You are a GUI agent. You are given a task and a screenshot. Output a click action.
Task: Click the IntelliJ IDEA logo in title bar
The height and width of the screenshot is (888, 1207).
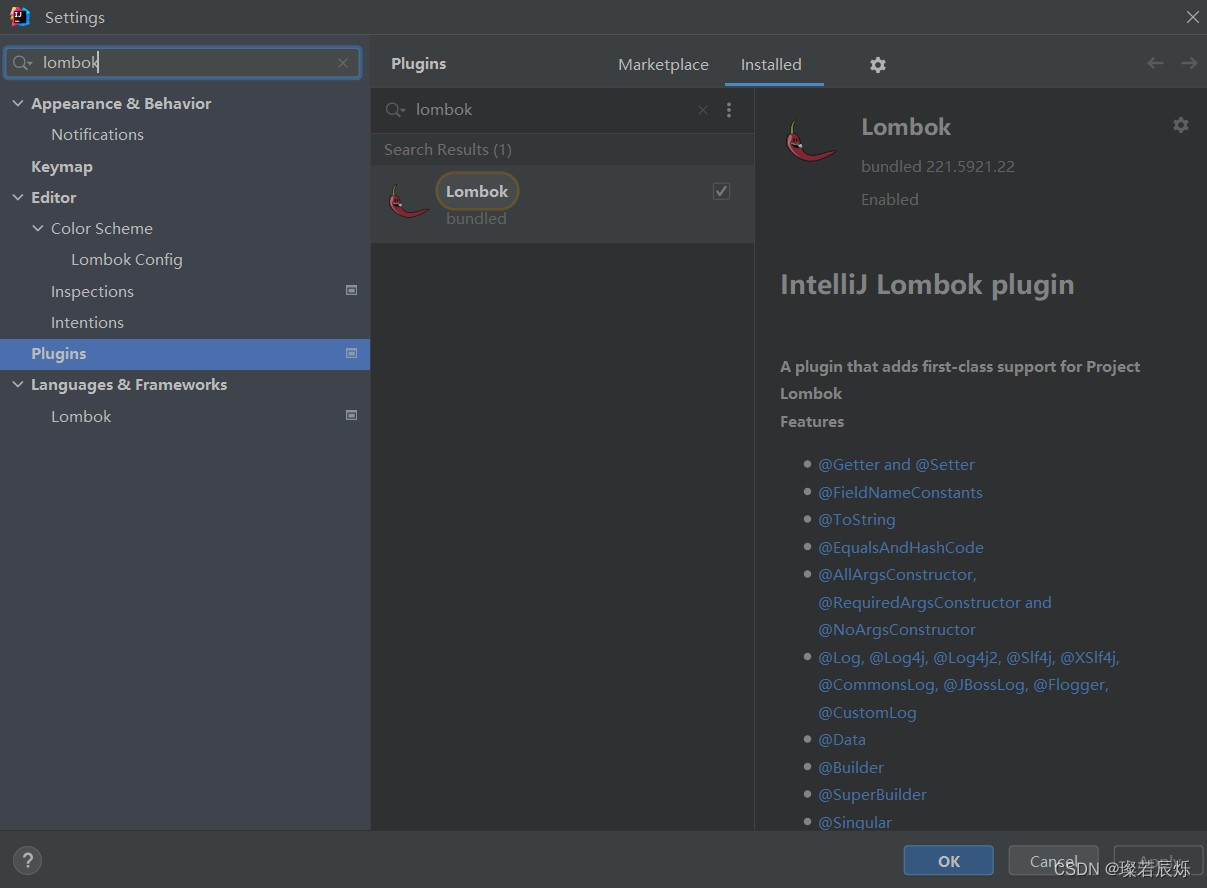tap(20, 17)
